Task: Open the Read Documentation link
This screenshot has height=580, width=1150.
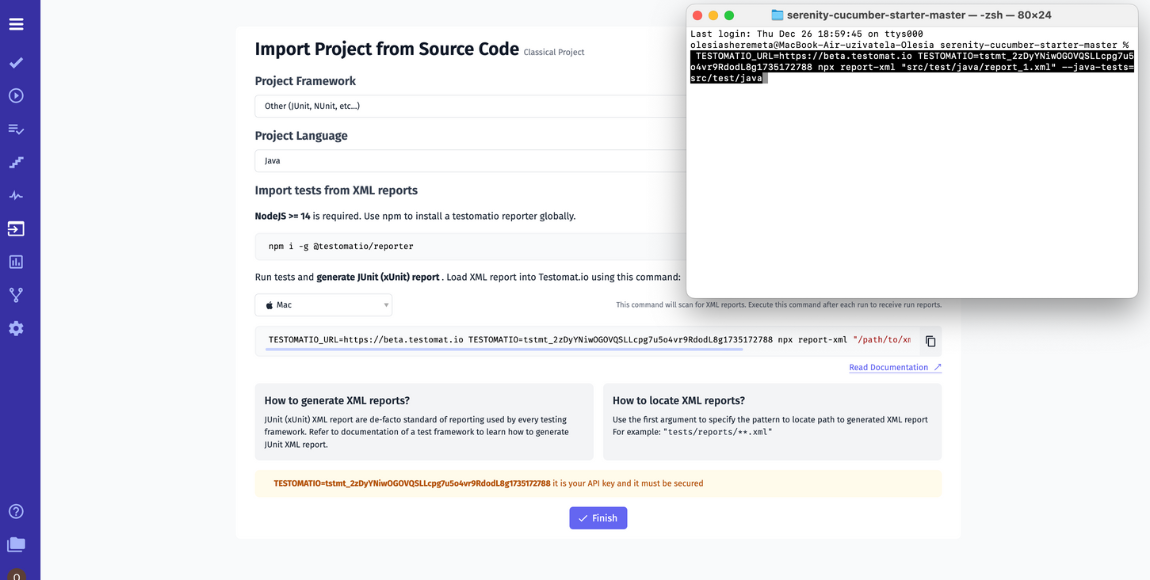Action: (889, 367)
